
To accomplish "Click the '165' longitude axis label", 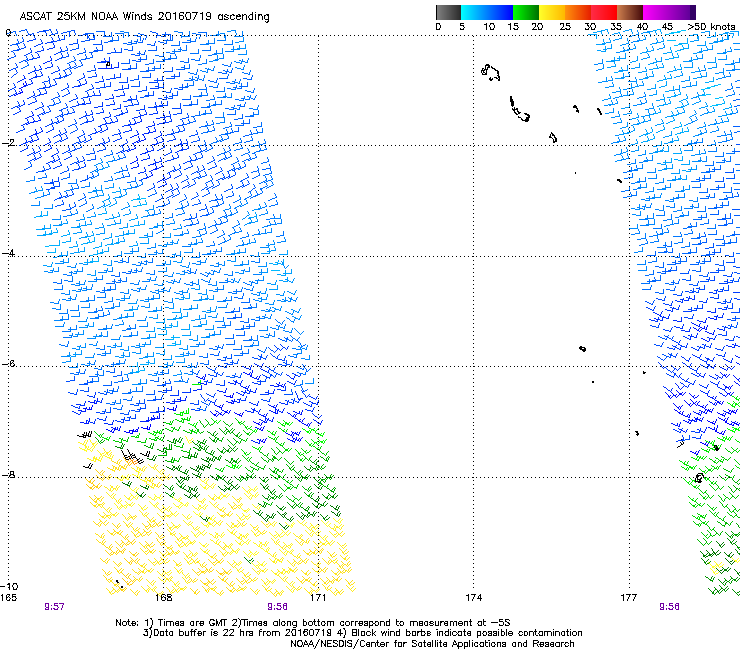I will coord(8,598).
